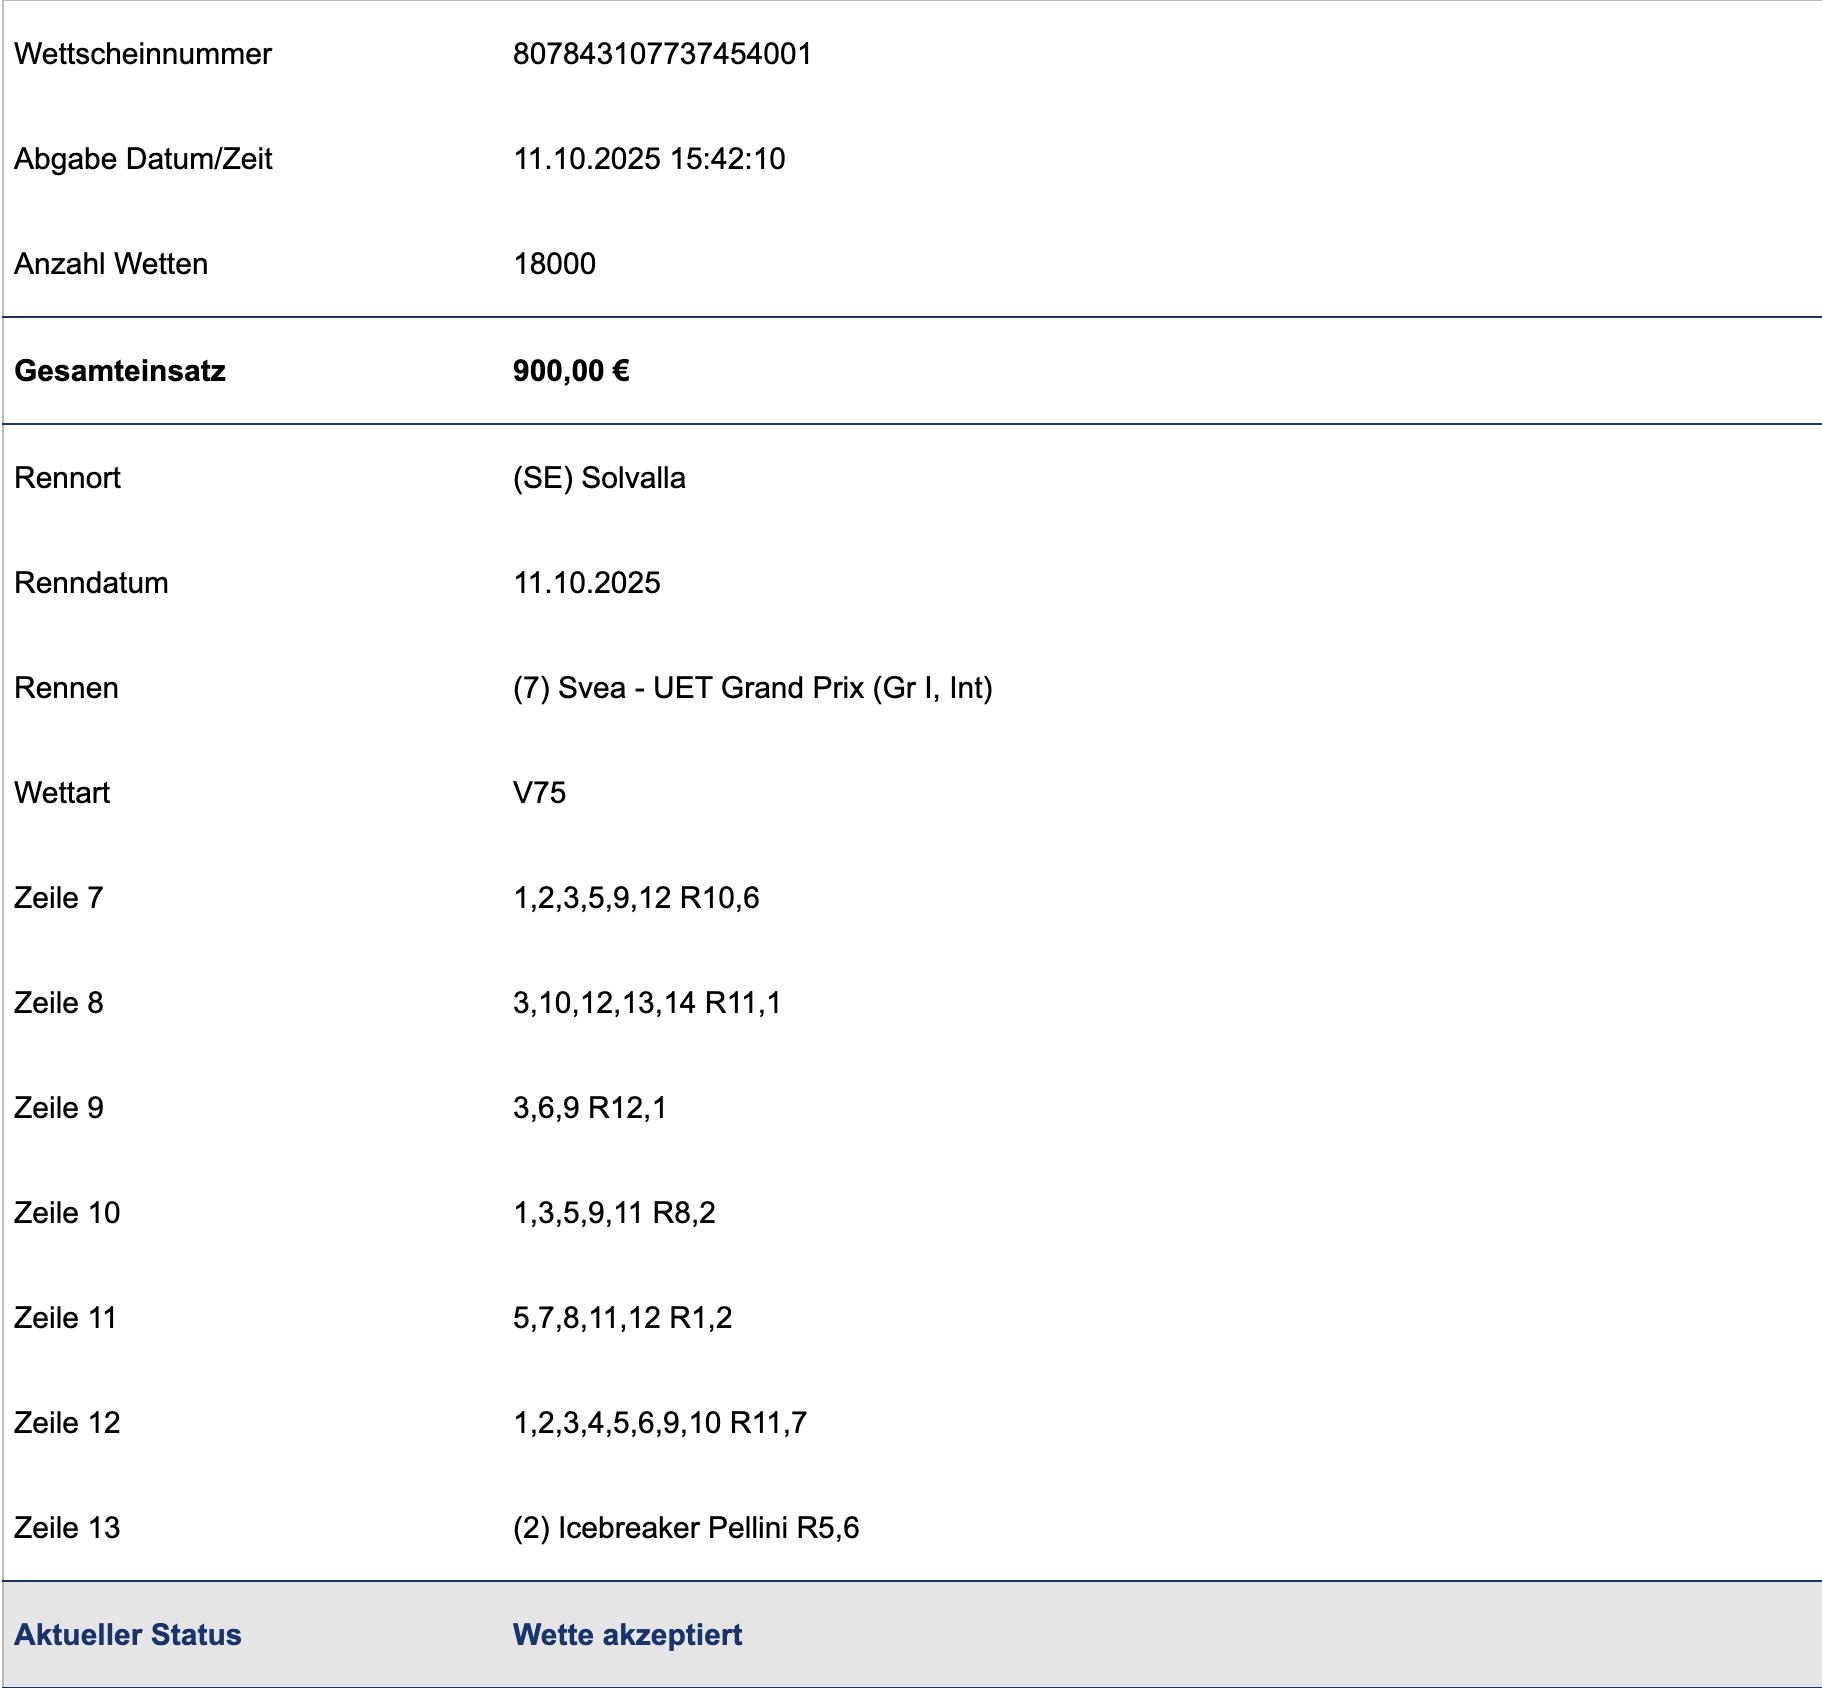
Task: Select the Svea - UET Grand Prix race text
Action: [752, 688]
